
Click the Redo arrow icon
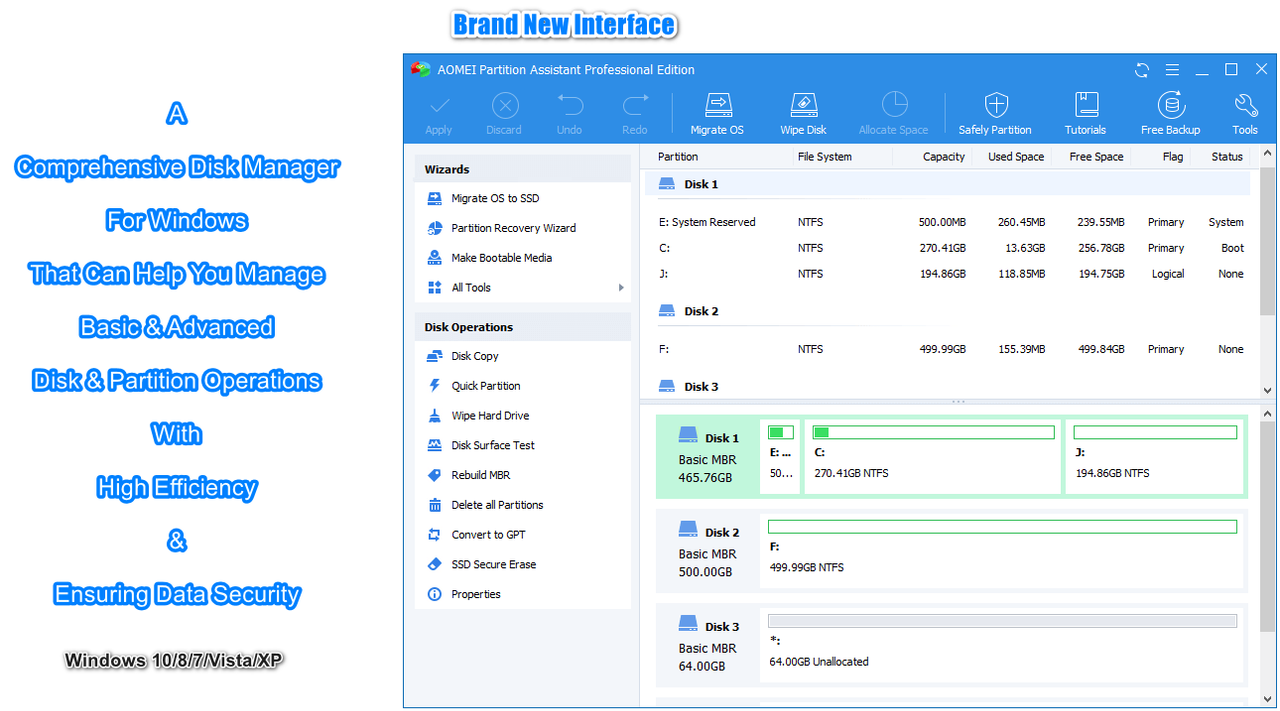click(x=635, y=105)
